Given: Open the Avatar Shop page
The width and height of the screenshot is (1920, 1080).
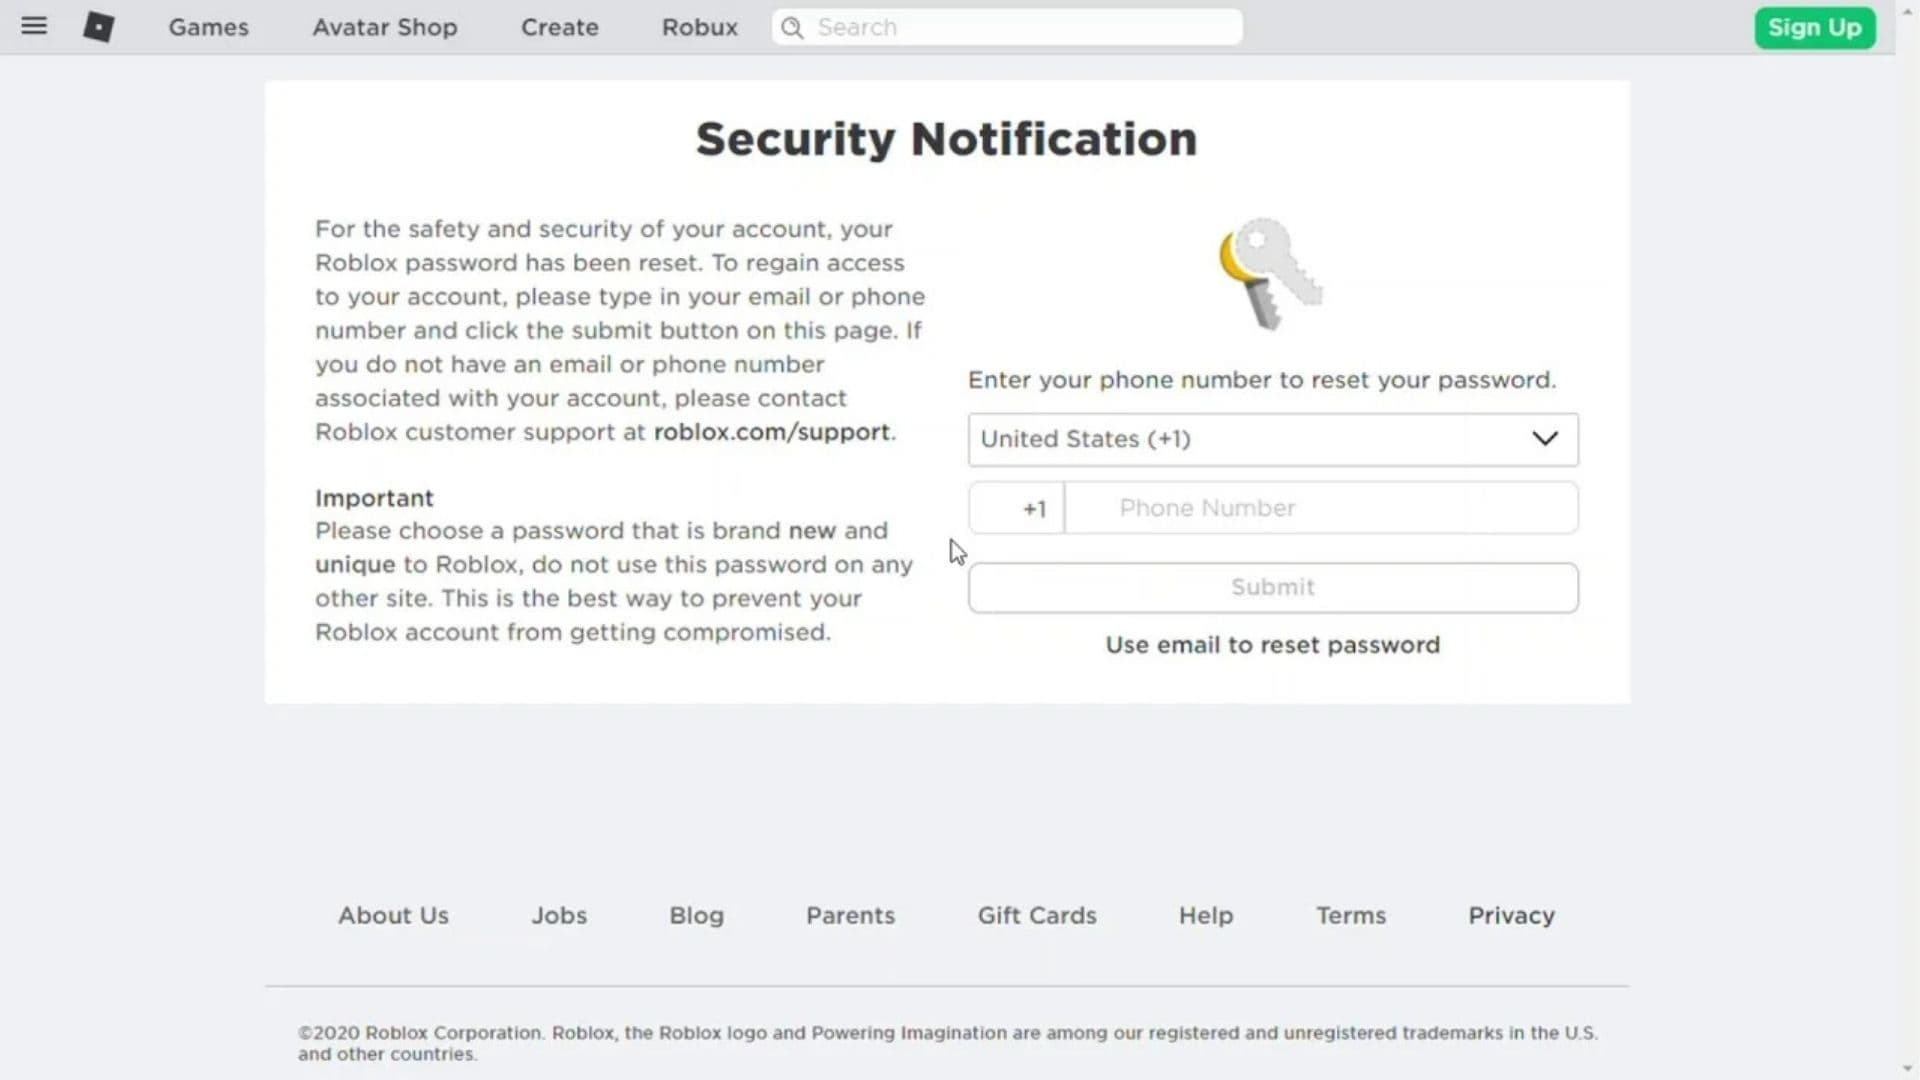Looking at the screenshot, I should (385, 27).
